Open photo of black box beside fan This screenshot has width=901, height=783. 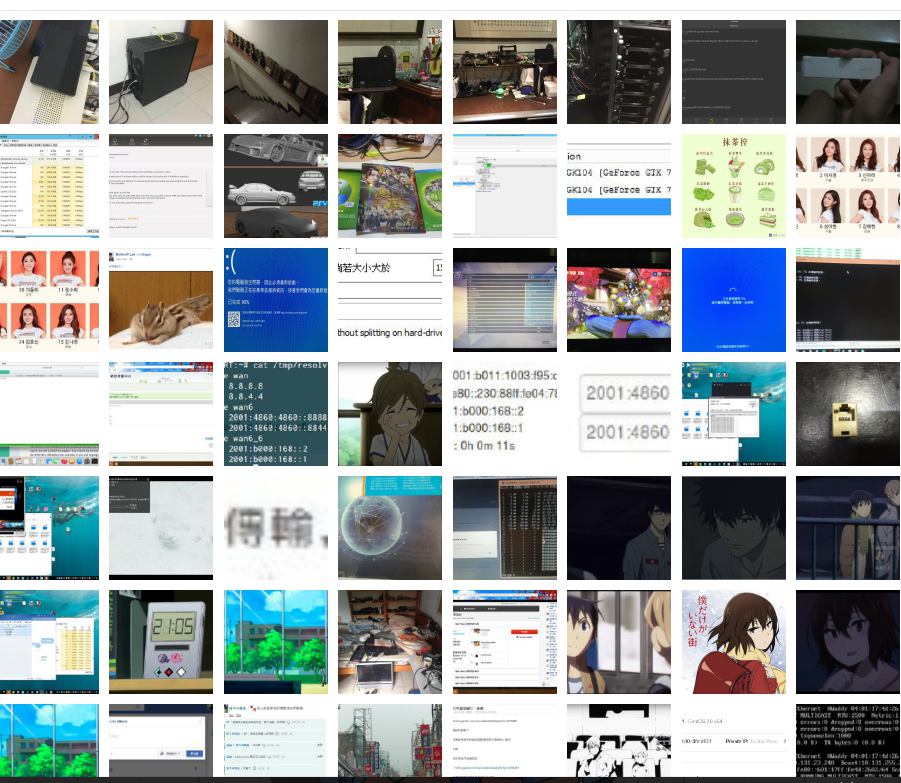pyautogui.click(x=49, y=72)
